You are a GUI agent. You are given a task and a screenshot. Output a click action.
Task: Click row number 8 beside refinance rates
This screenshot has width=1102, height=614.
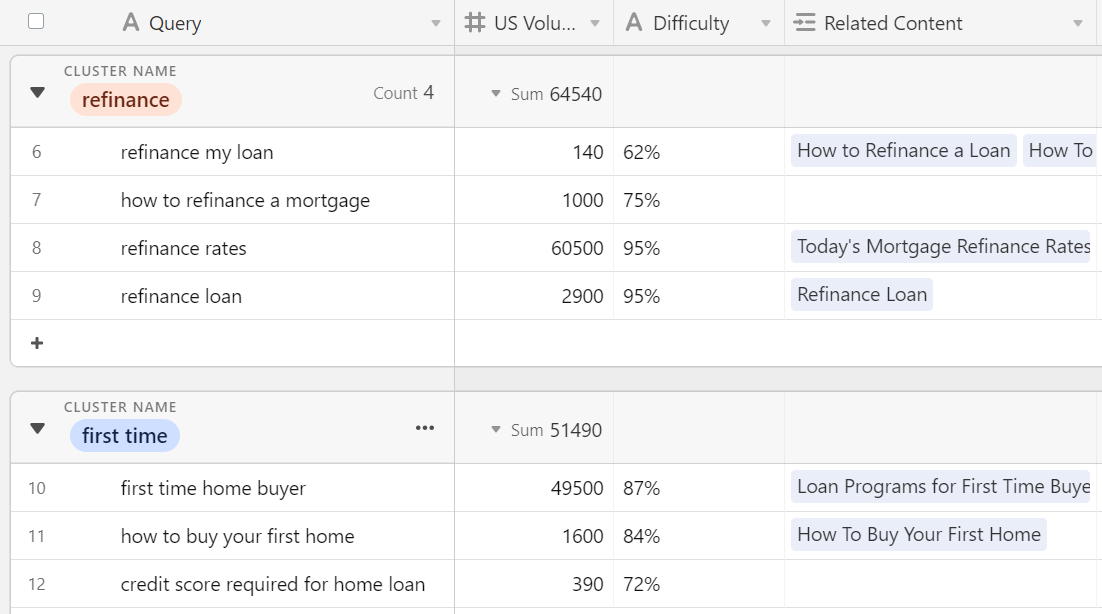[36, 247]
